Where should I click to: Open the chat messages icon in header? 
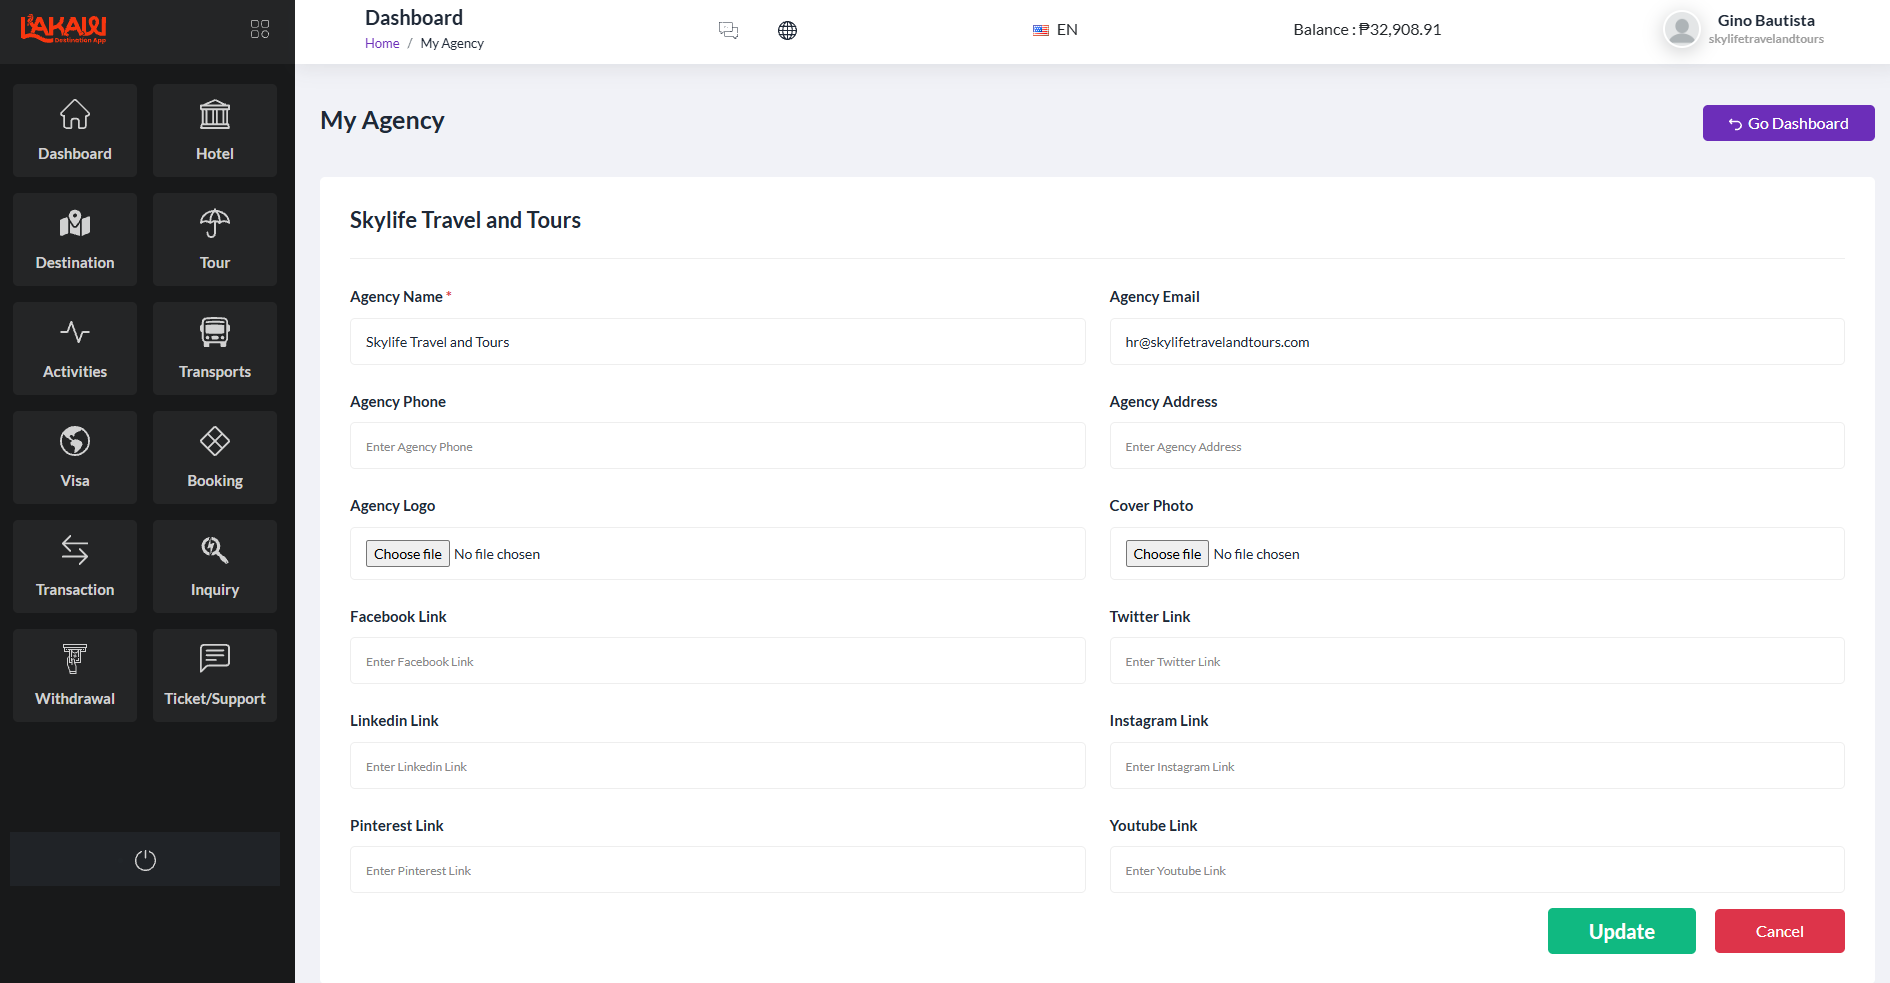729,30
